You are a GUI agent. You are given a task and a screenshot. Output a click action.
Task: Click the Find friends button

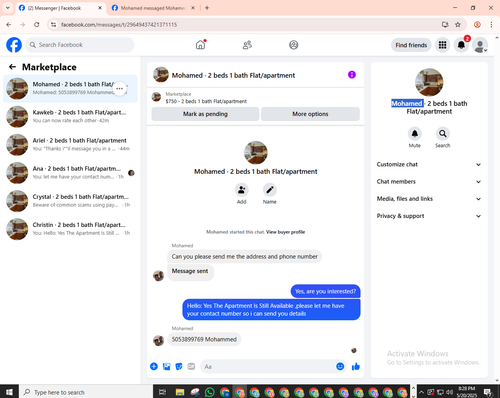[x=411, y=45]
